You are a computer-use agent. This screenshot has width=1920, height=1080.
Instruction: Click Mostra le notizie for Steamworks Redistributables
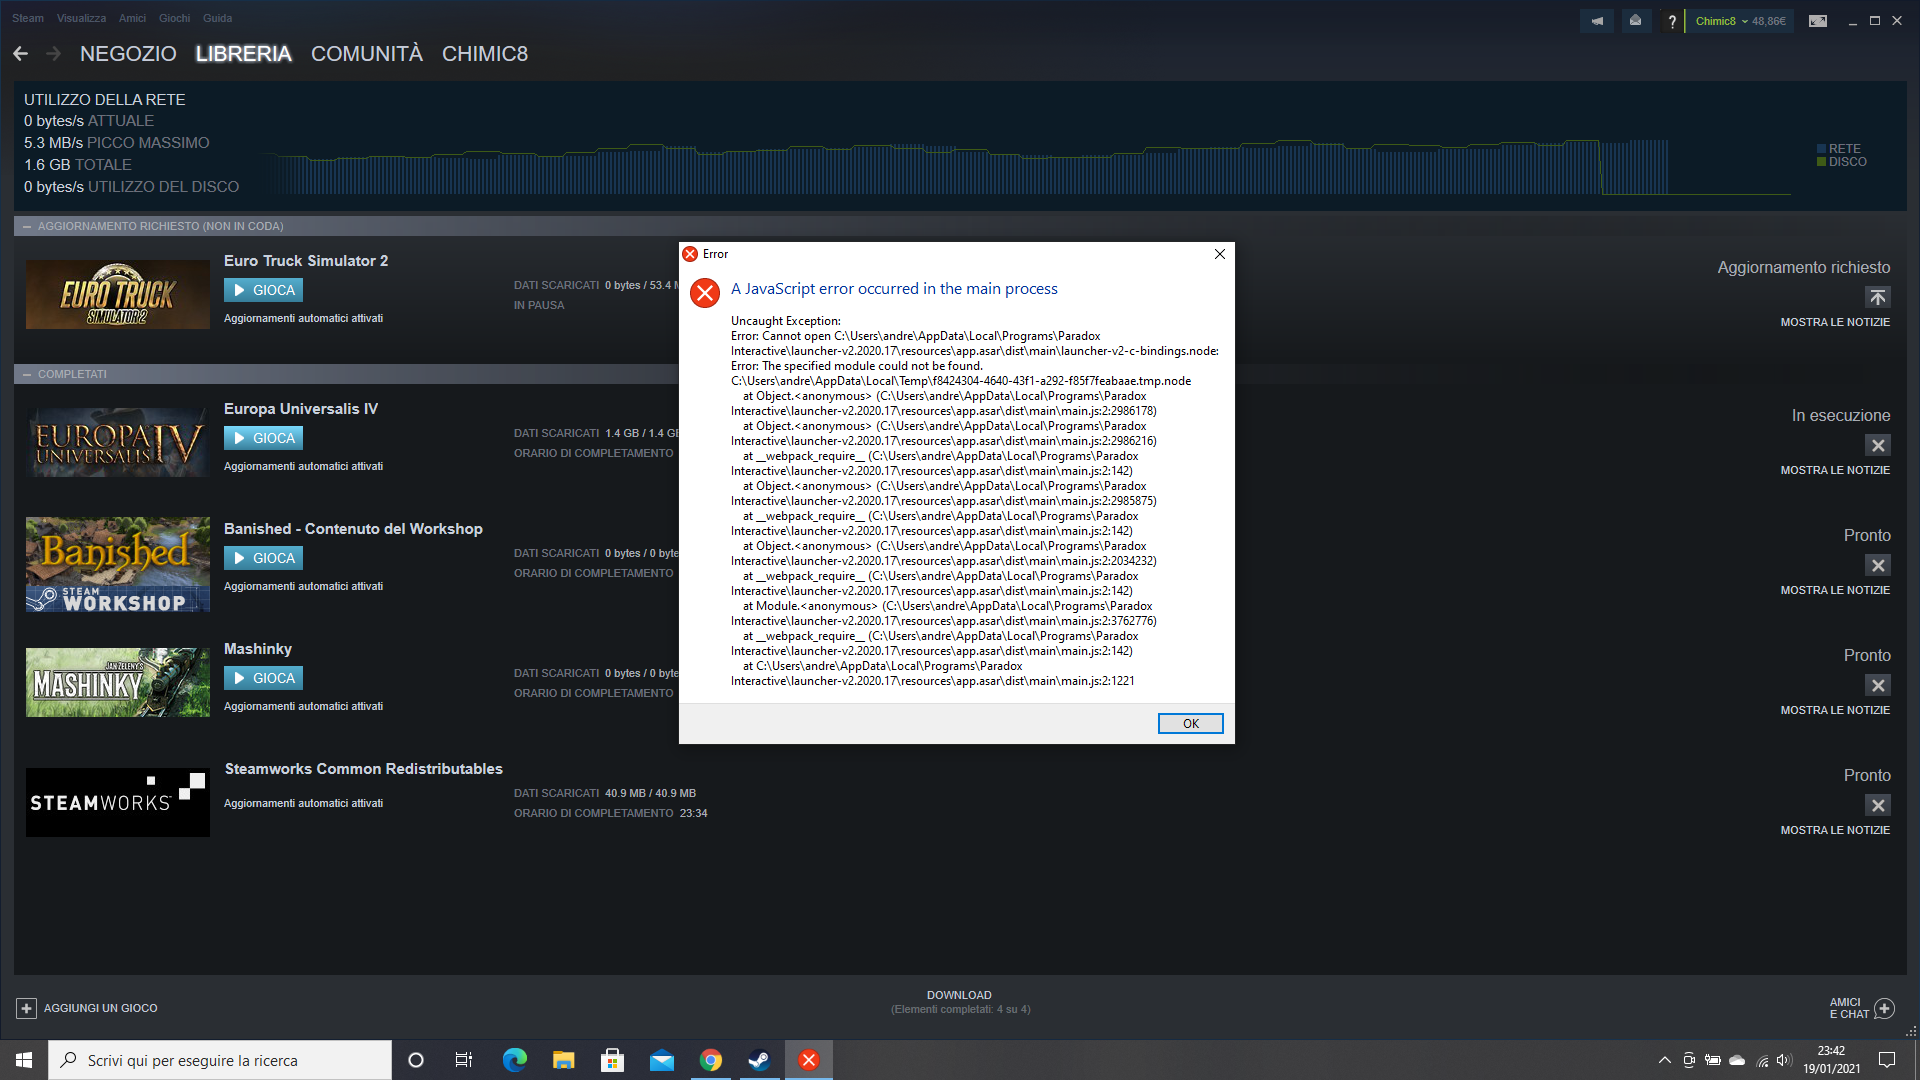(x=1834, y=830)
